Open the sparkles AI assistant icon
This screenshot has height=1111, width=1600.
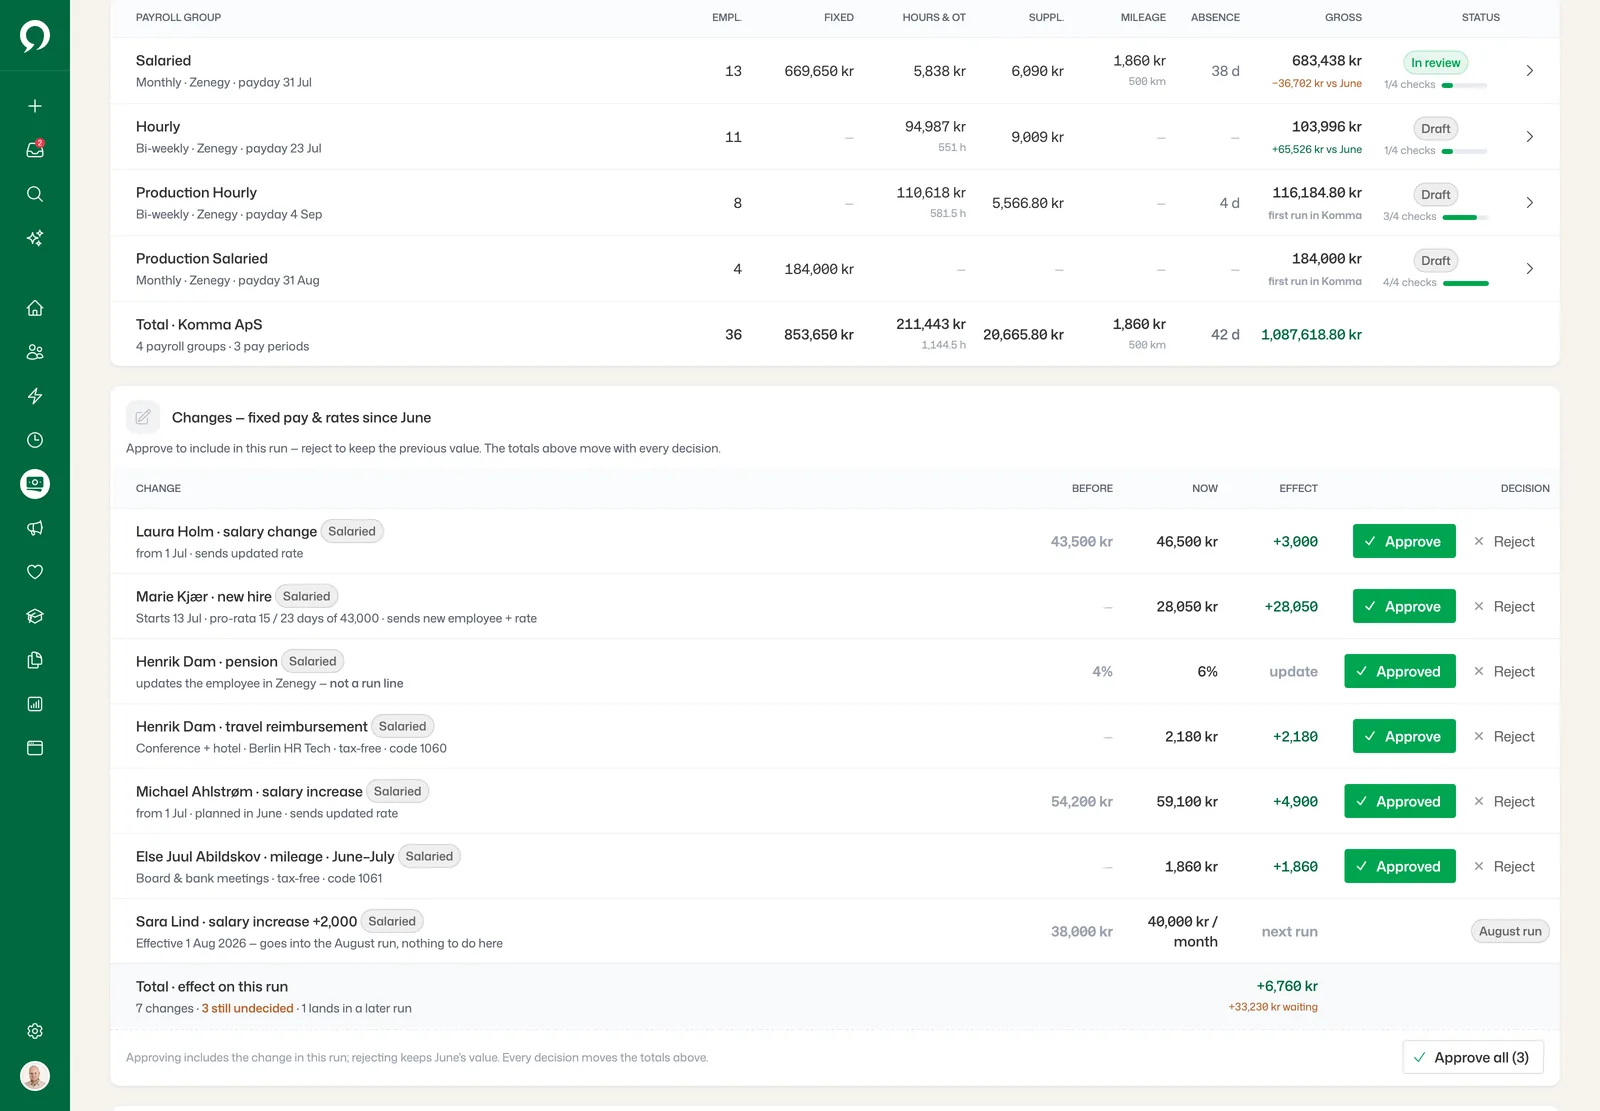coord(35,238)
